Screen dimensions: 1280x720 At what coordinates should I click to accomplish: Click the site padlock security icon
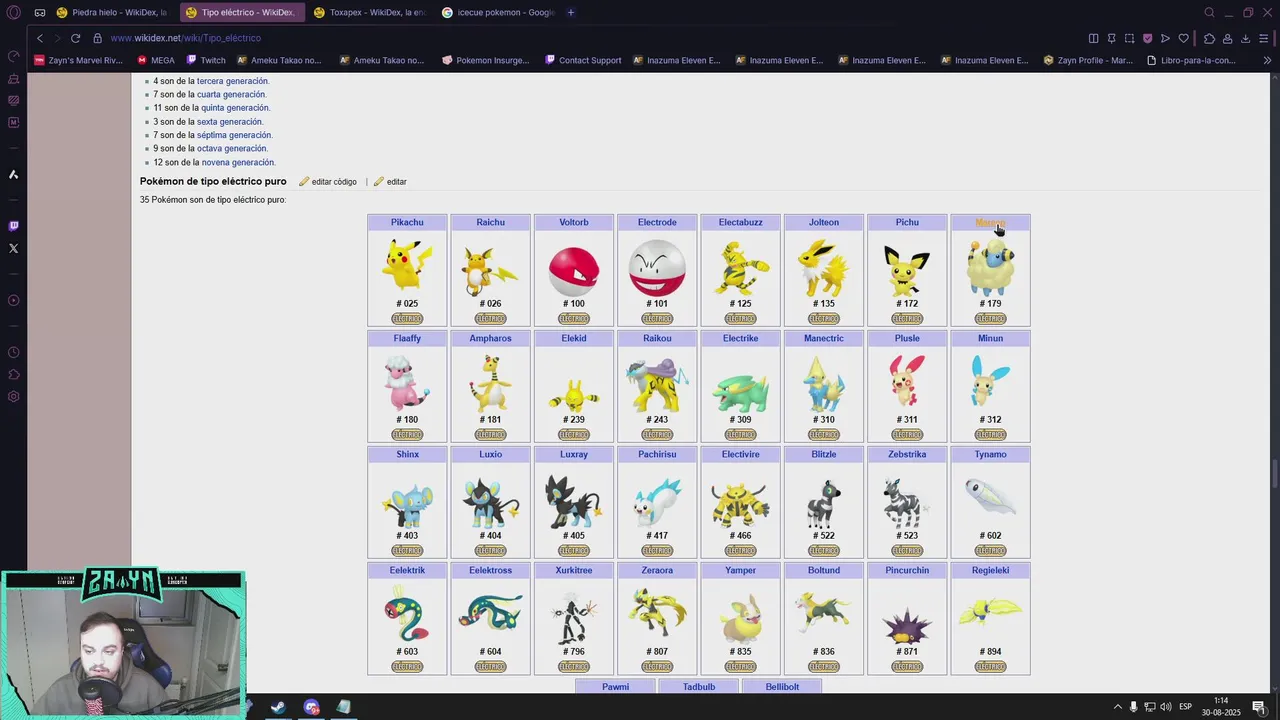pyautogui.click(x=97, y=38)
